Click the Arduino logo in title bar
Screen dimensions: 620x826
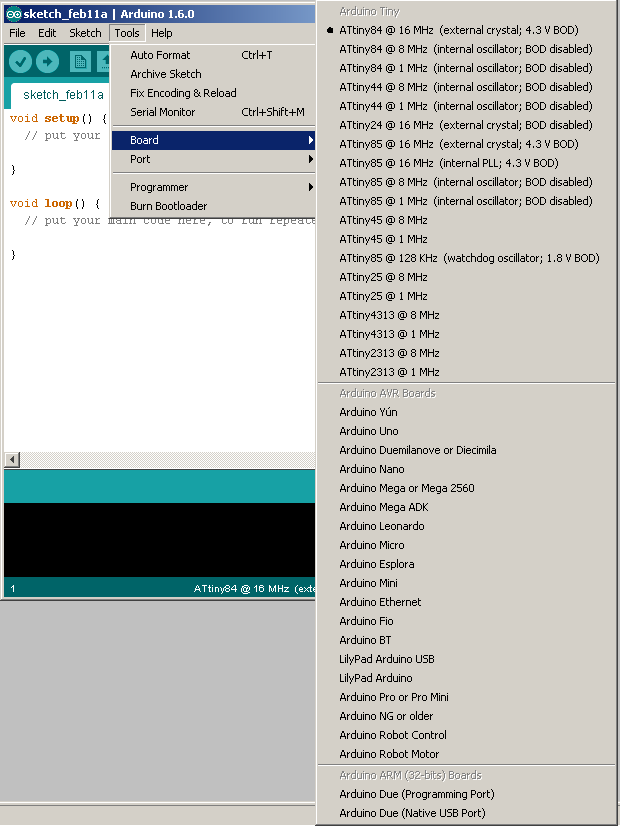(14, 14)
